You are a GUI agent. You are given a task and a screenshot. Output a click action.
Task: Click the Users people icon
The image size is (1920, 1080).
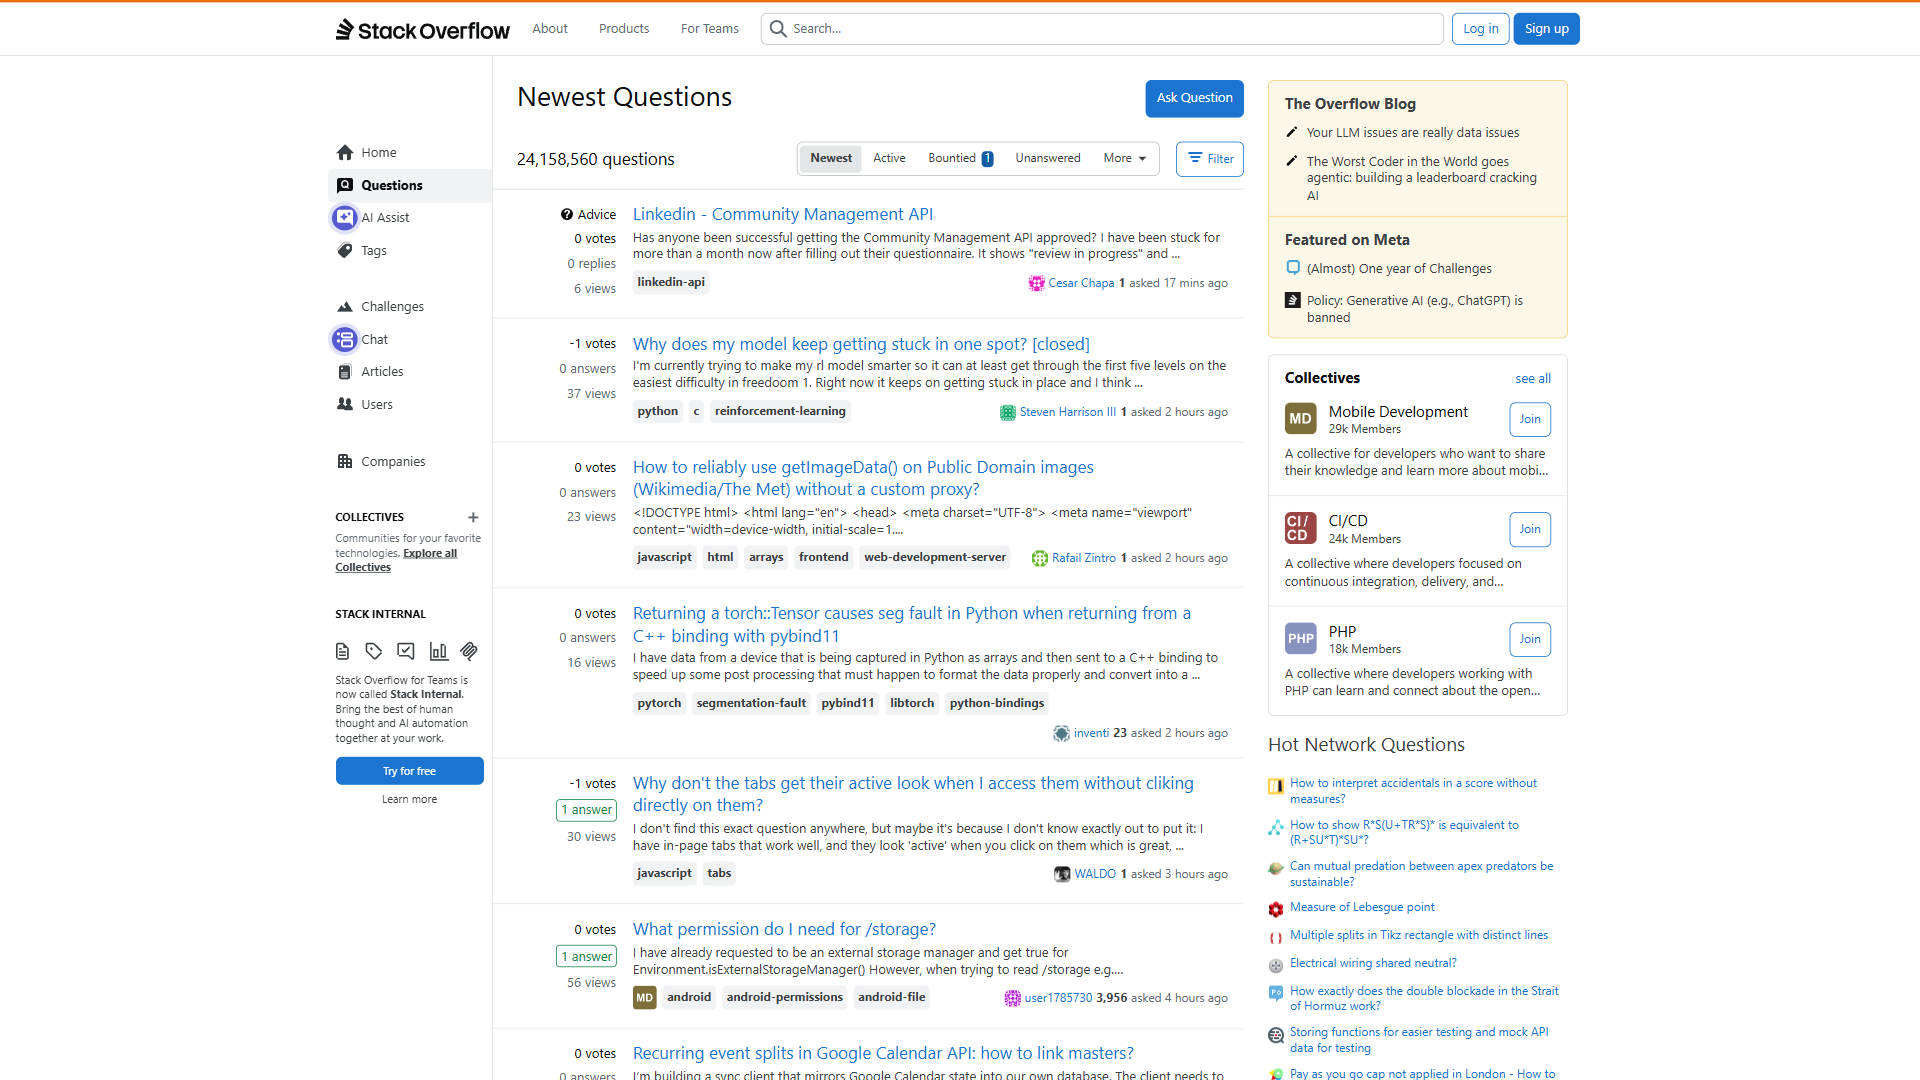345,404
